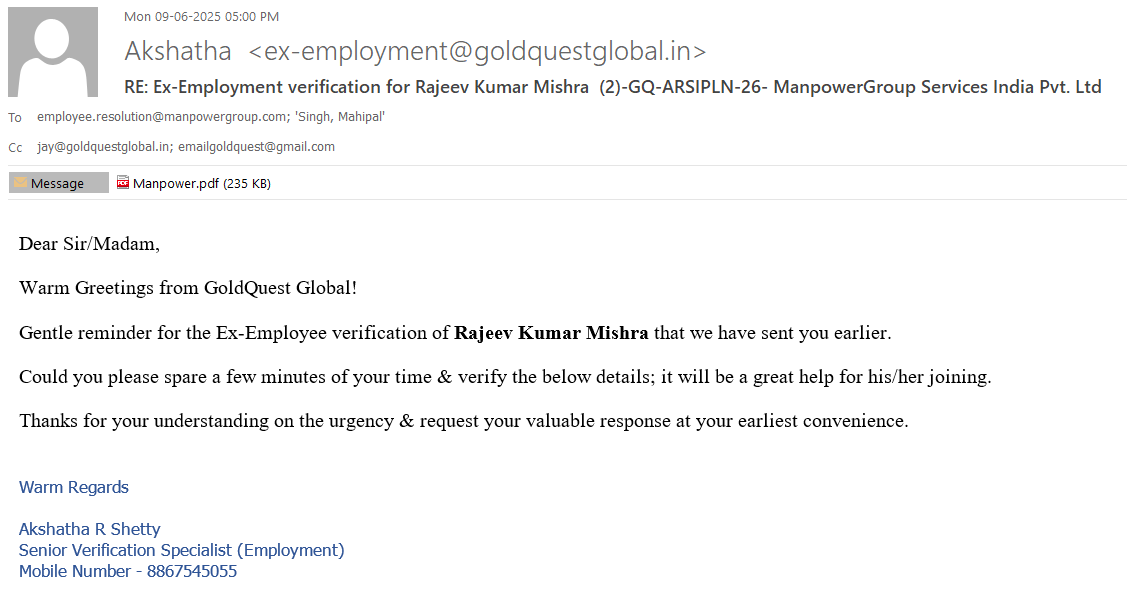Screen dimensions: 1127x592
Task: Click the mobile number 8867545055 in the signature
Action: (x=192, y=571)
